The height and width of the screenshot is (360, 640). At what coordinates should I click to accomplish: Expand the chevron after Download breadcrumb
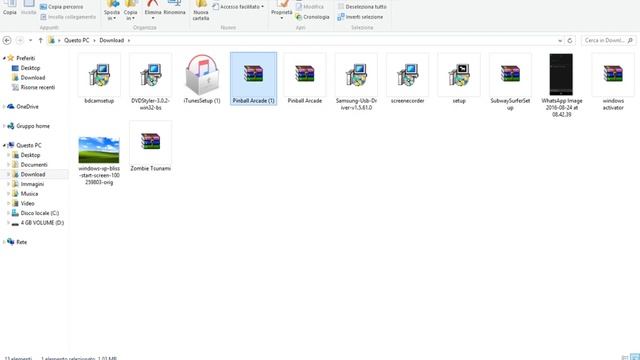point(129,40)
